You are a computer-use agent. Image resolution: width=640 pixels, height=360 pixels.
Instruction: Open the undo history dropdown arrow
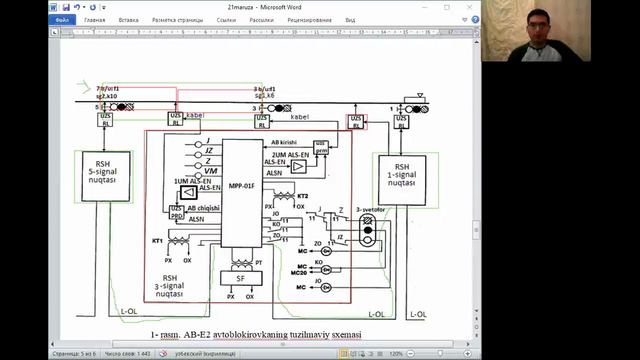coord(84,7)
